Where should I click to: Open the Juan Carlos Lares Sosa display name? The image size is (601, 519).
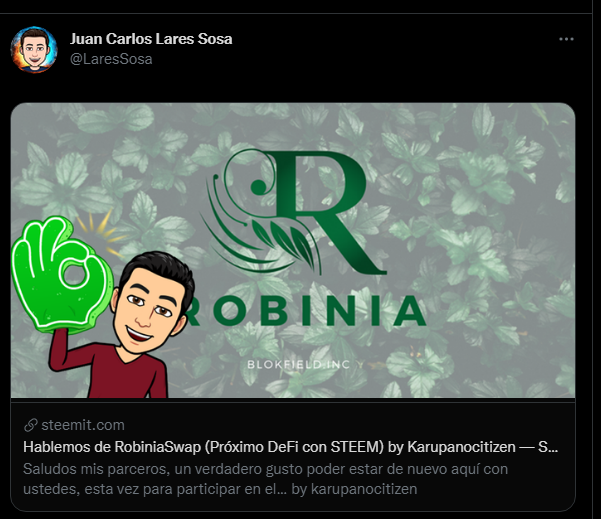click(x=151, y=39)
